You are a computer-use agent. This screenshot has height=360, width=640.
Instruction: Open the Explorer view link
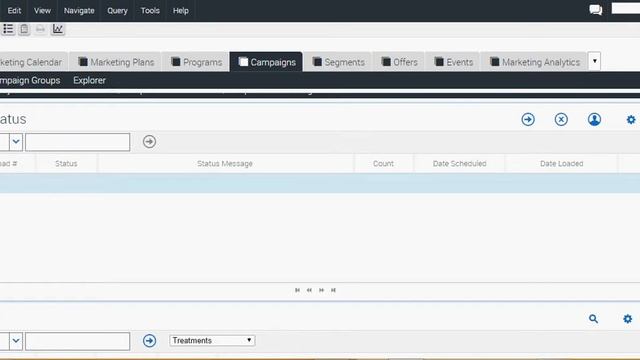[x=89, y=80]
